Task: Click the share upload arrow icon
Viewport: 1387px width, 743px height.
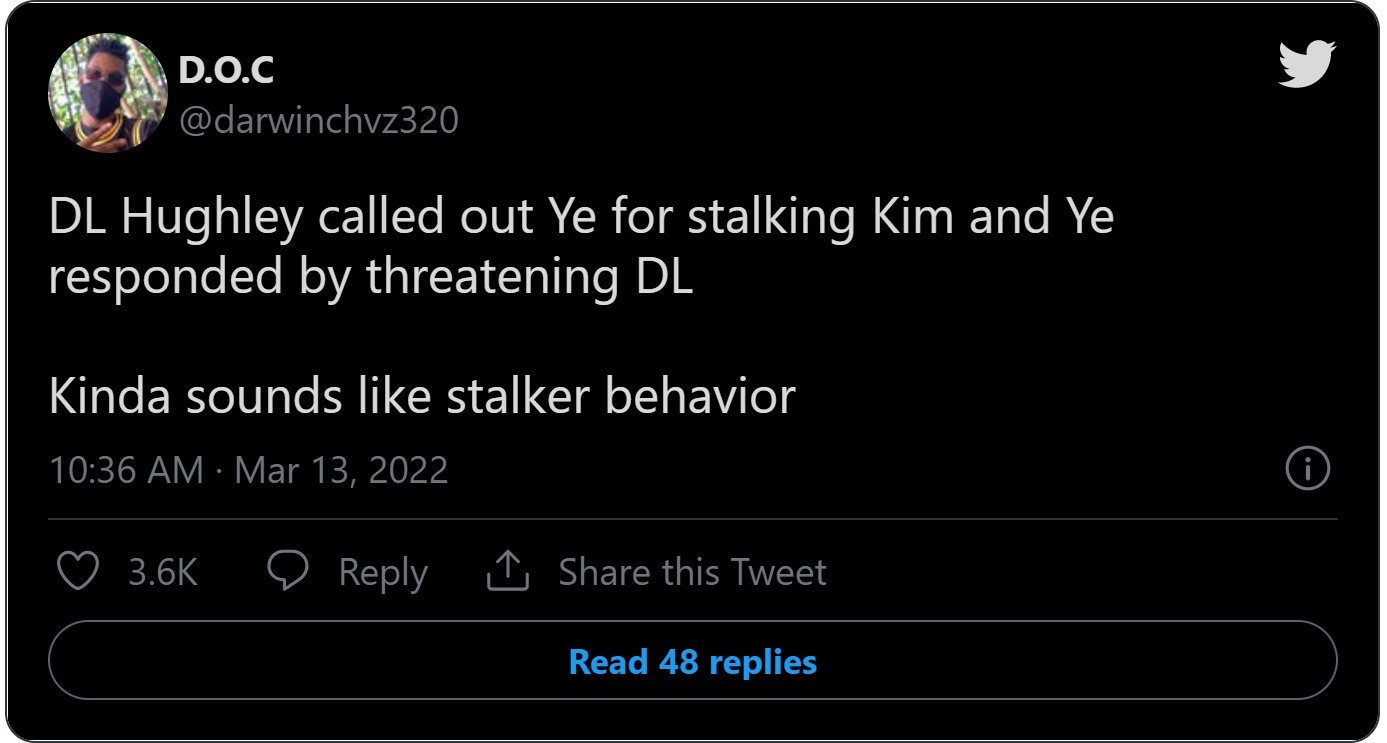Action: (507, 572)
